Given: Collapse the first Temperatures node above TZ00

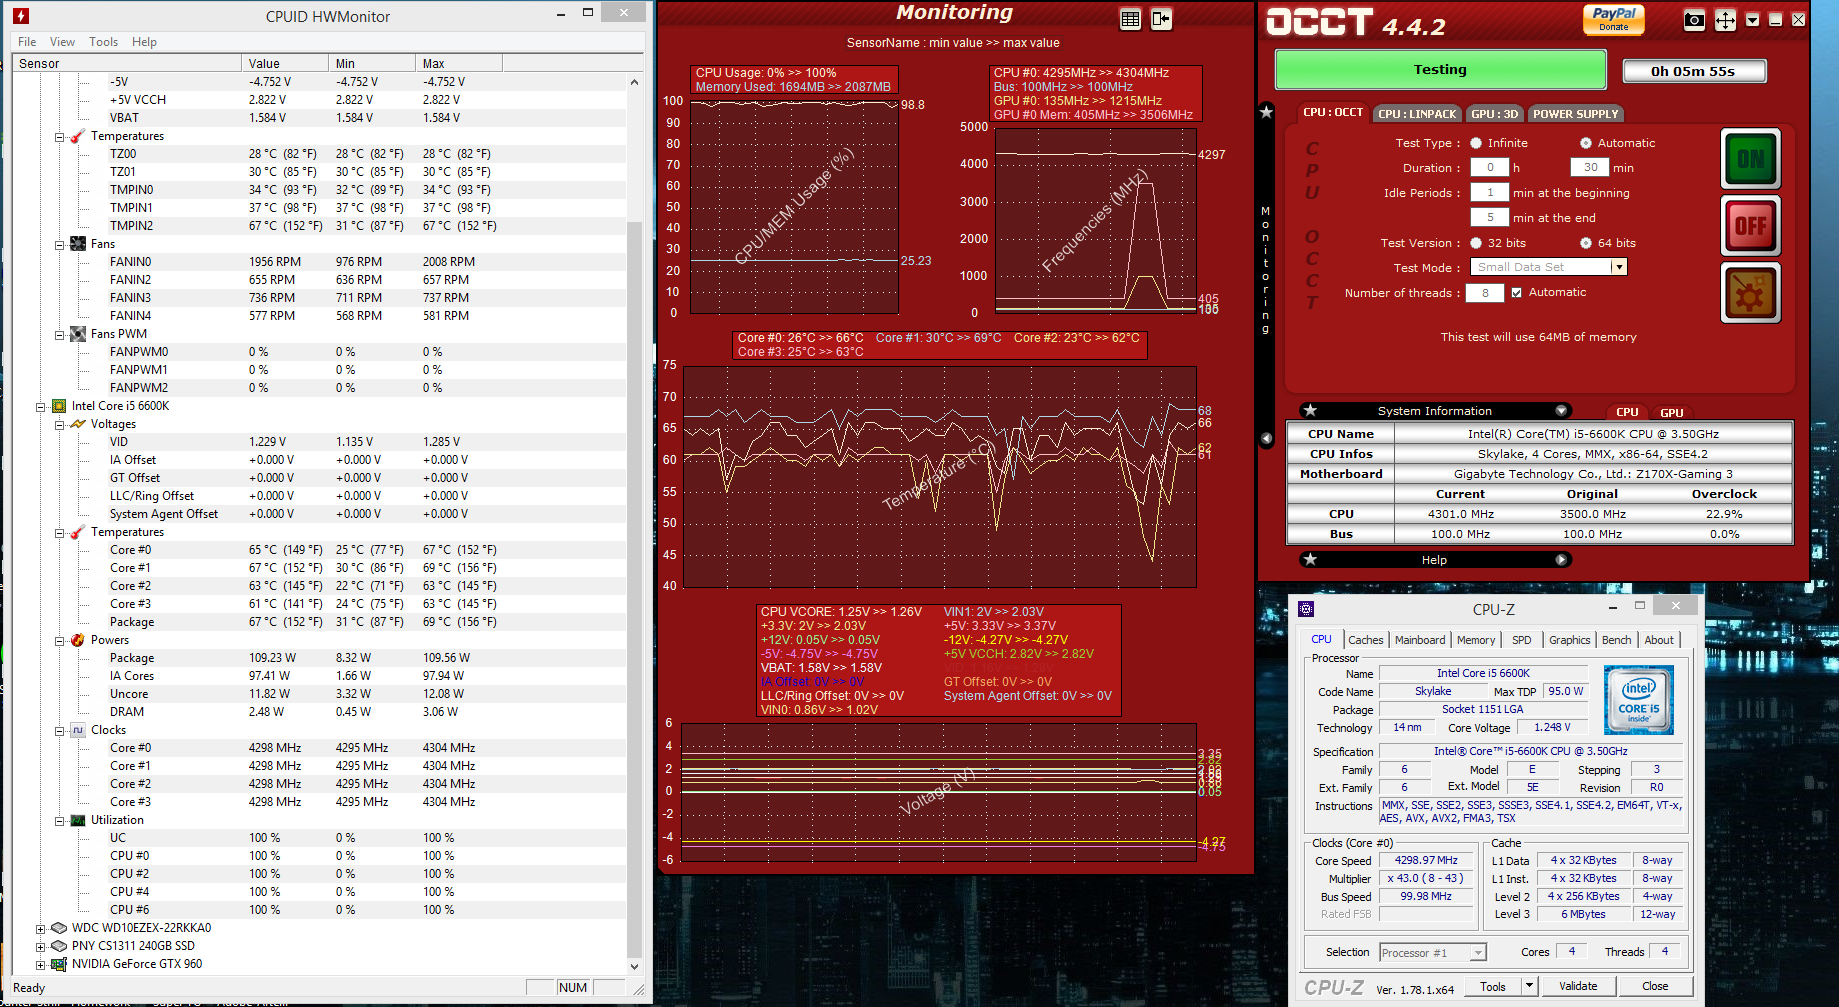Looking at the screenshot, I should [60, 137].
